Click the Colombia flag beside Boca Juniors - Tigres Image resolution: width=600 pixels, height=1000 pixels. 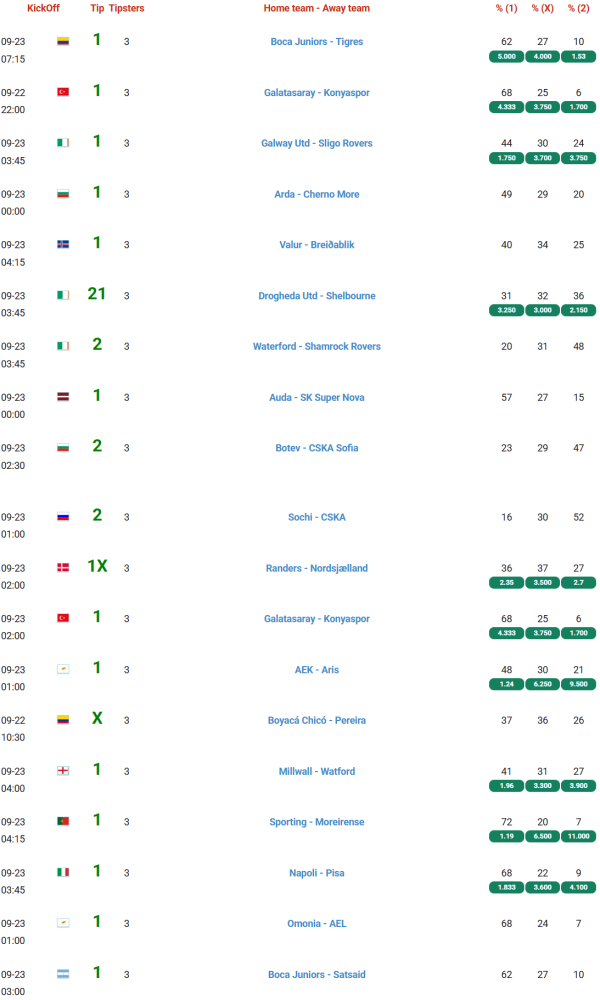tap(63, 42)
